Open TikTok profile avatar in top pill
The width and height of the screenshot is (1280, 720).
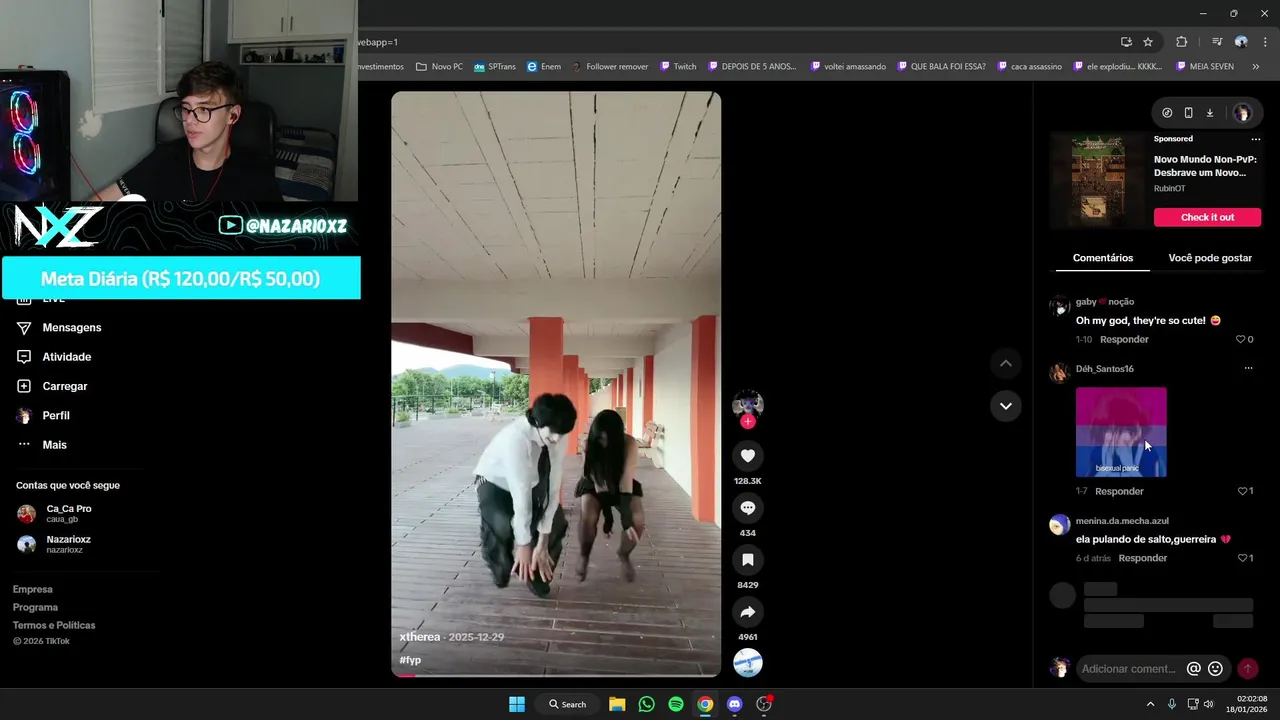coord(1242,113)
